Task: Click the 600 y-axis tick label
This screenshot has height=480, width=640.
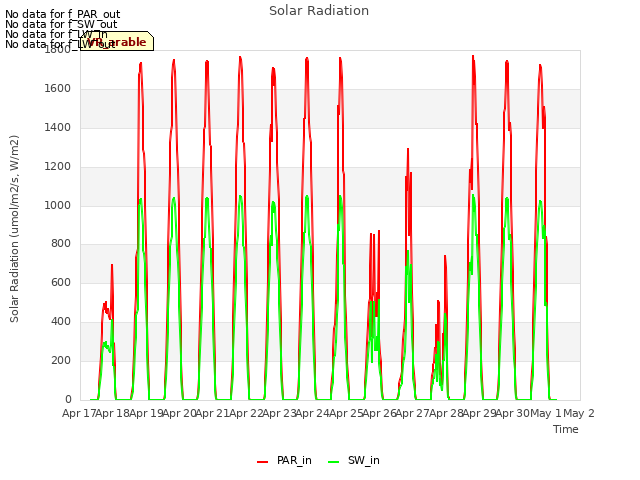Action: point(61,283)
